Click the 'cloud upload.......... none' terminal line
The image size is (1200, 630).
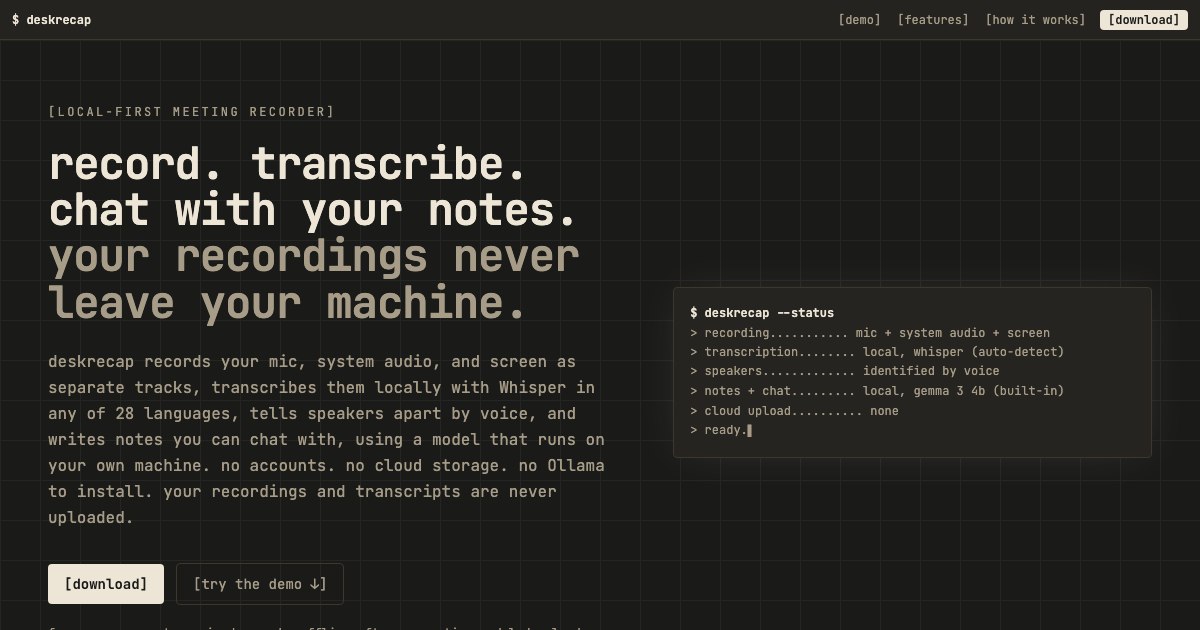tap(794, 411)
